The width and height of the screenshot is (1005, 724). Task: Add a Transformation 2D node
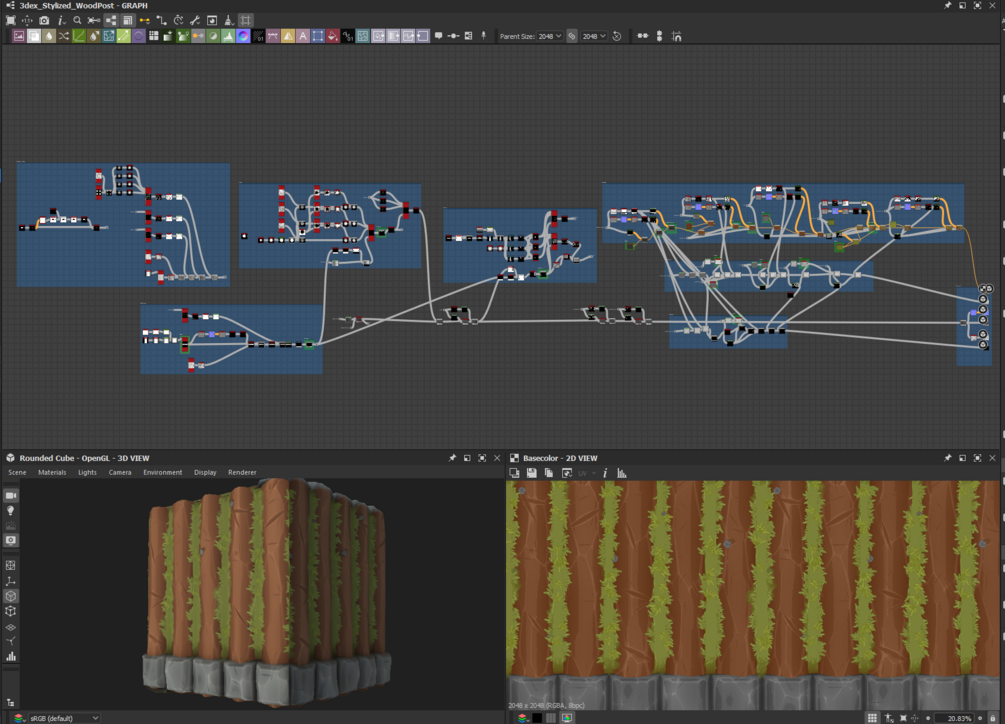[x=318, y=36]
